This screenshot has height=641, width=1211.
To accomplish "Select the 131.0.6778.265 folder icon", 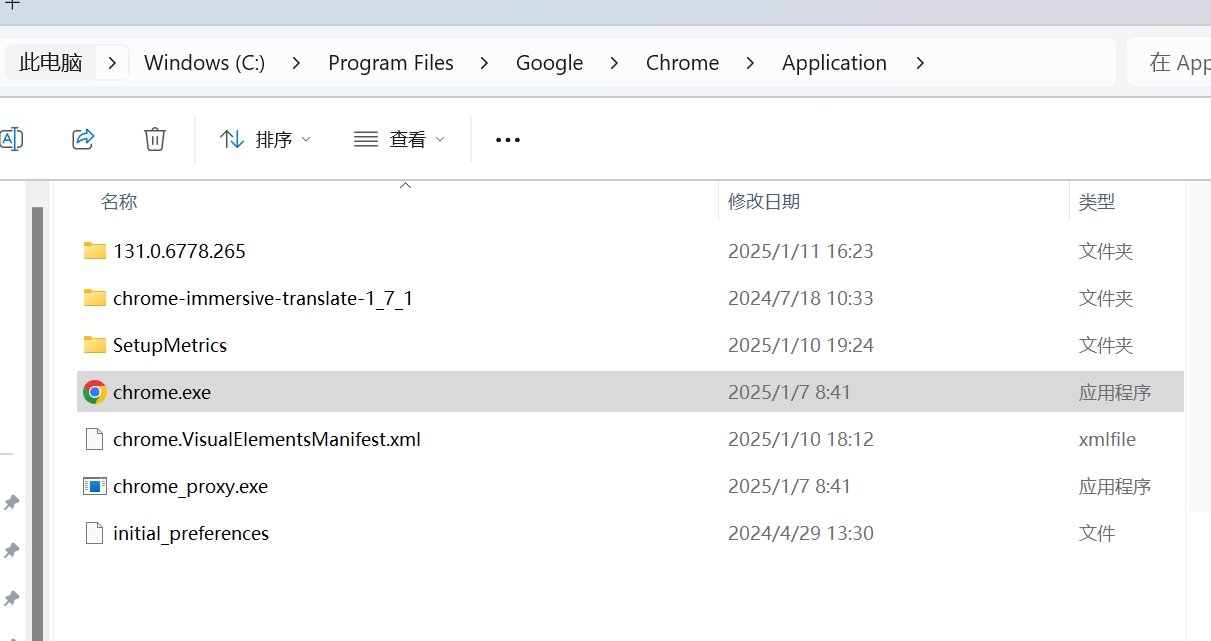I will [x=95, y=251].
